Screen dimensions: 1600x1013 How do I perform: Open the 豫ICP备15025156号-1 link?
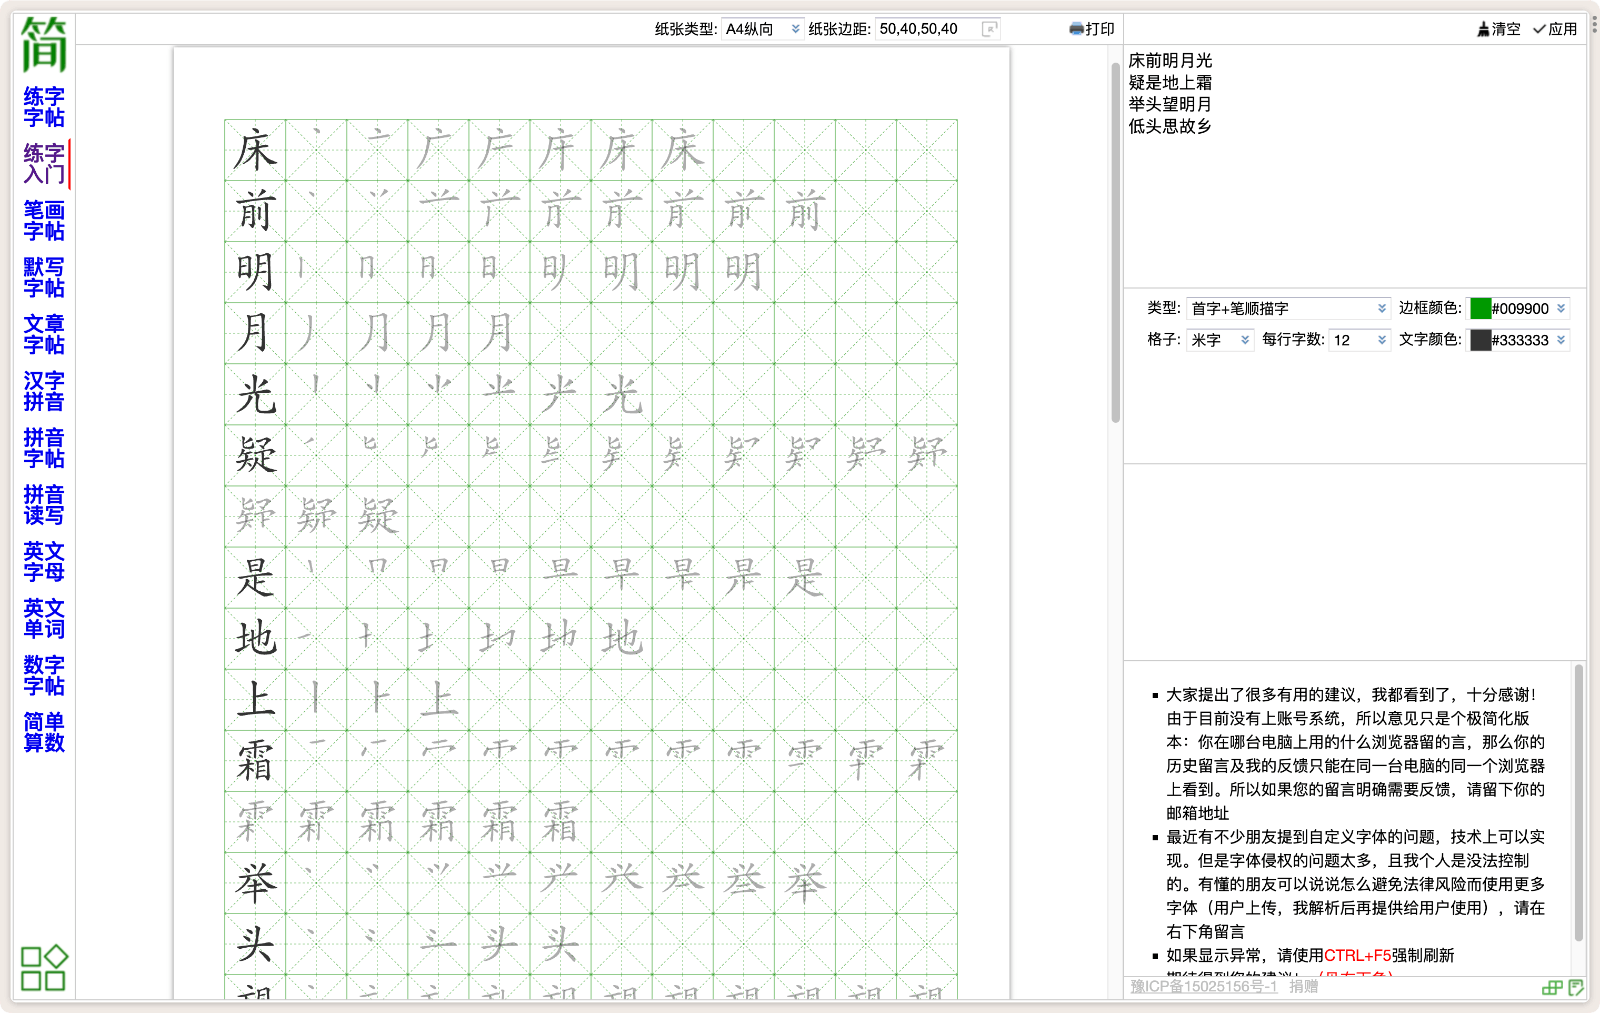click(1203, 987)
